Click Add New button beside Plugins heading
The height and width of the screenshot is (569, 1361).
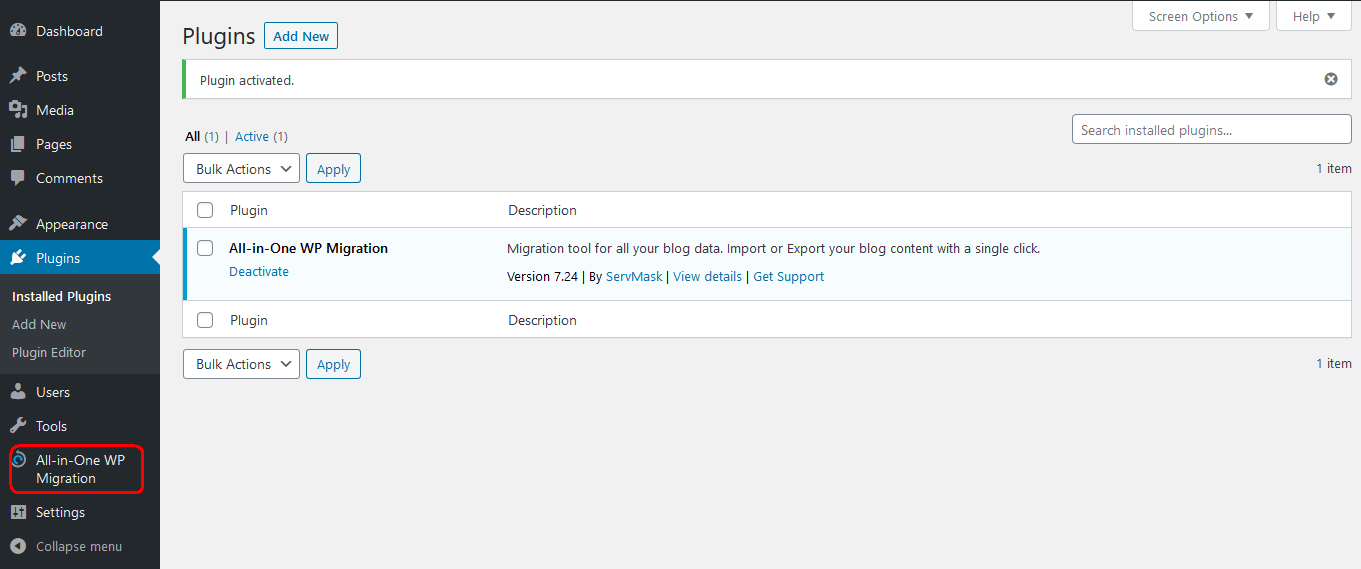tap(301, 36)
